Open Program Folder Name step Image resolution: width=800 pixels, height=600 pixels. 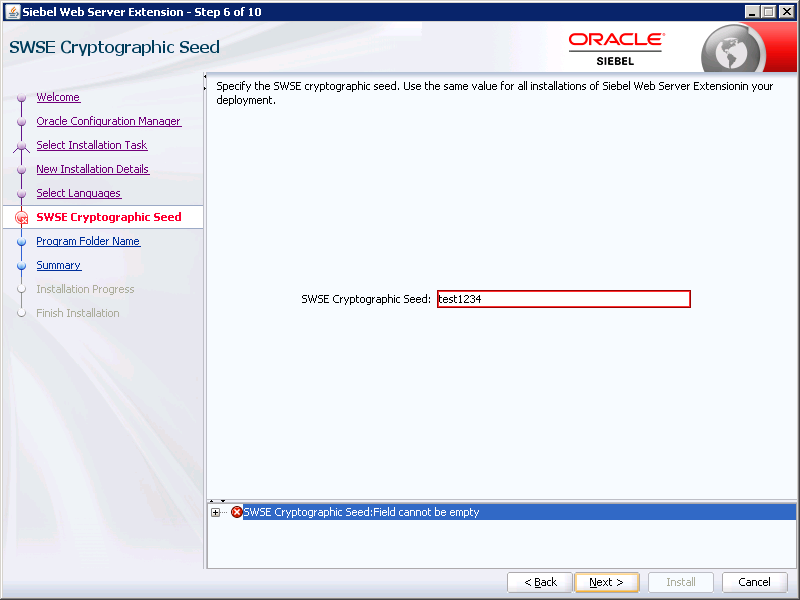click(x=88, y=241)
